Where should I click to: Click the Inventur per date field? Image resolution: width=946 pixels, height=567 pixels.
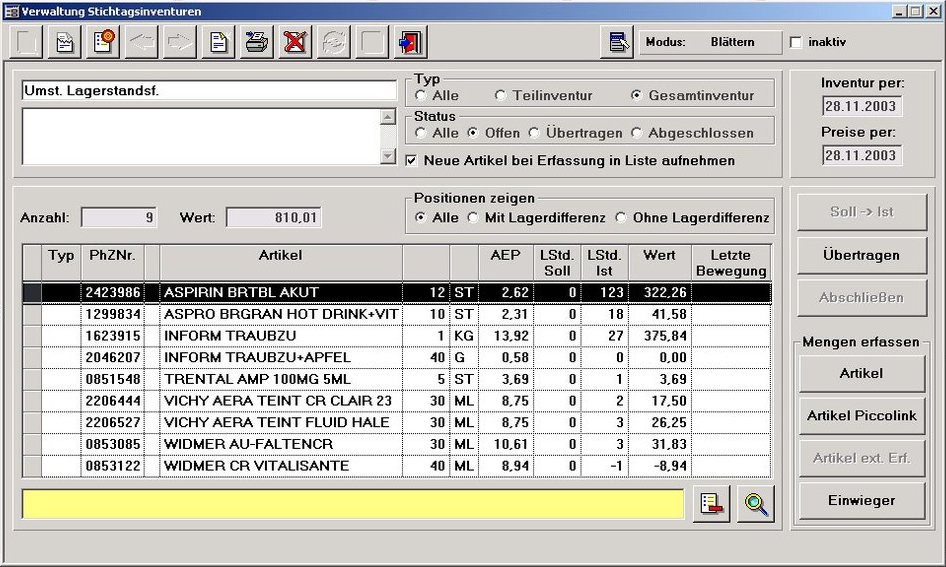(861, 106)
